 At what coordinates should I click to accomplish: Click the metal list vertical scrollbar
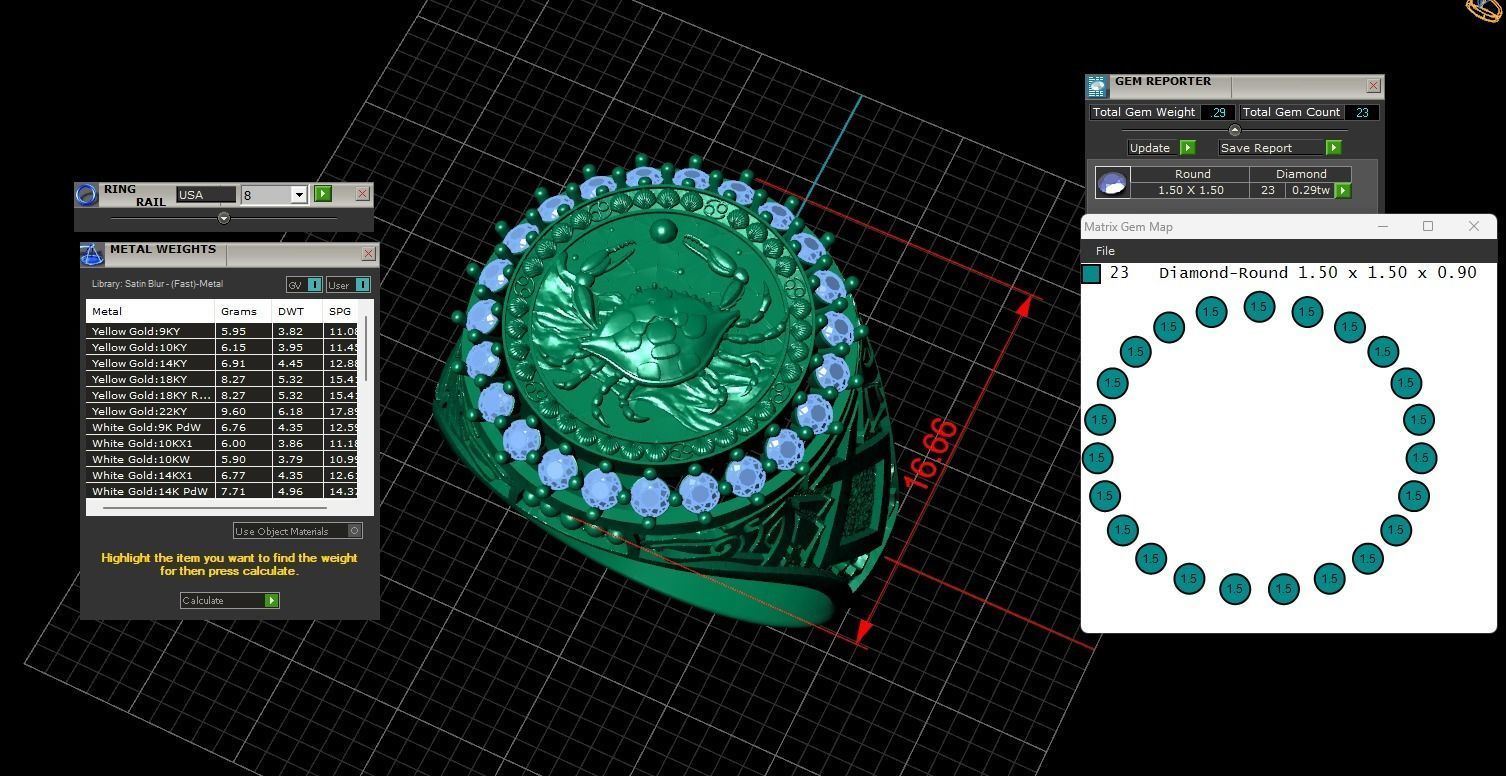367,348
